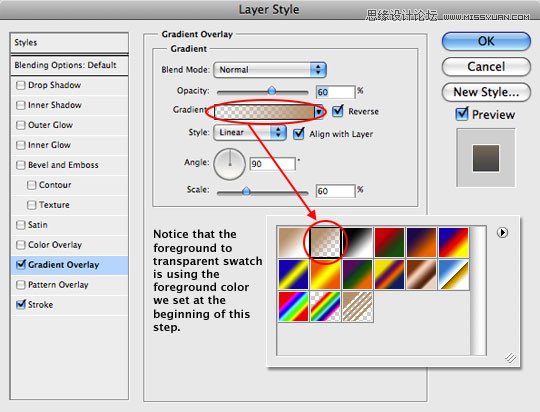Open the Blend Mode dropdown

pos(270,70)
